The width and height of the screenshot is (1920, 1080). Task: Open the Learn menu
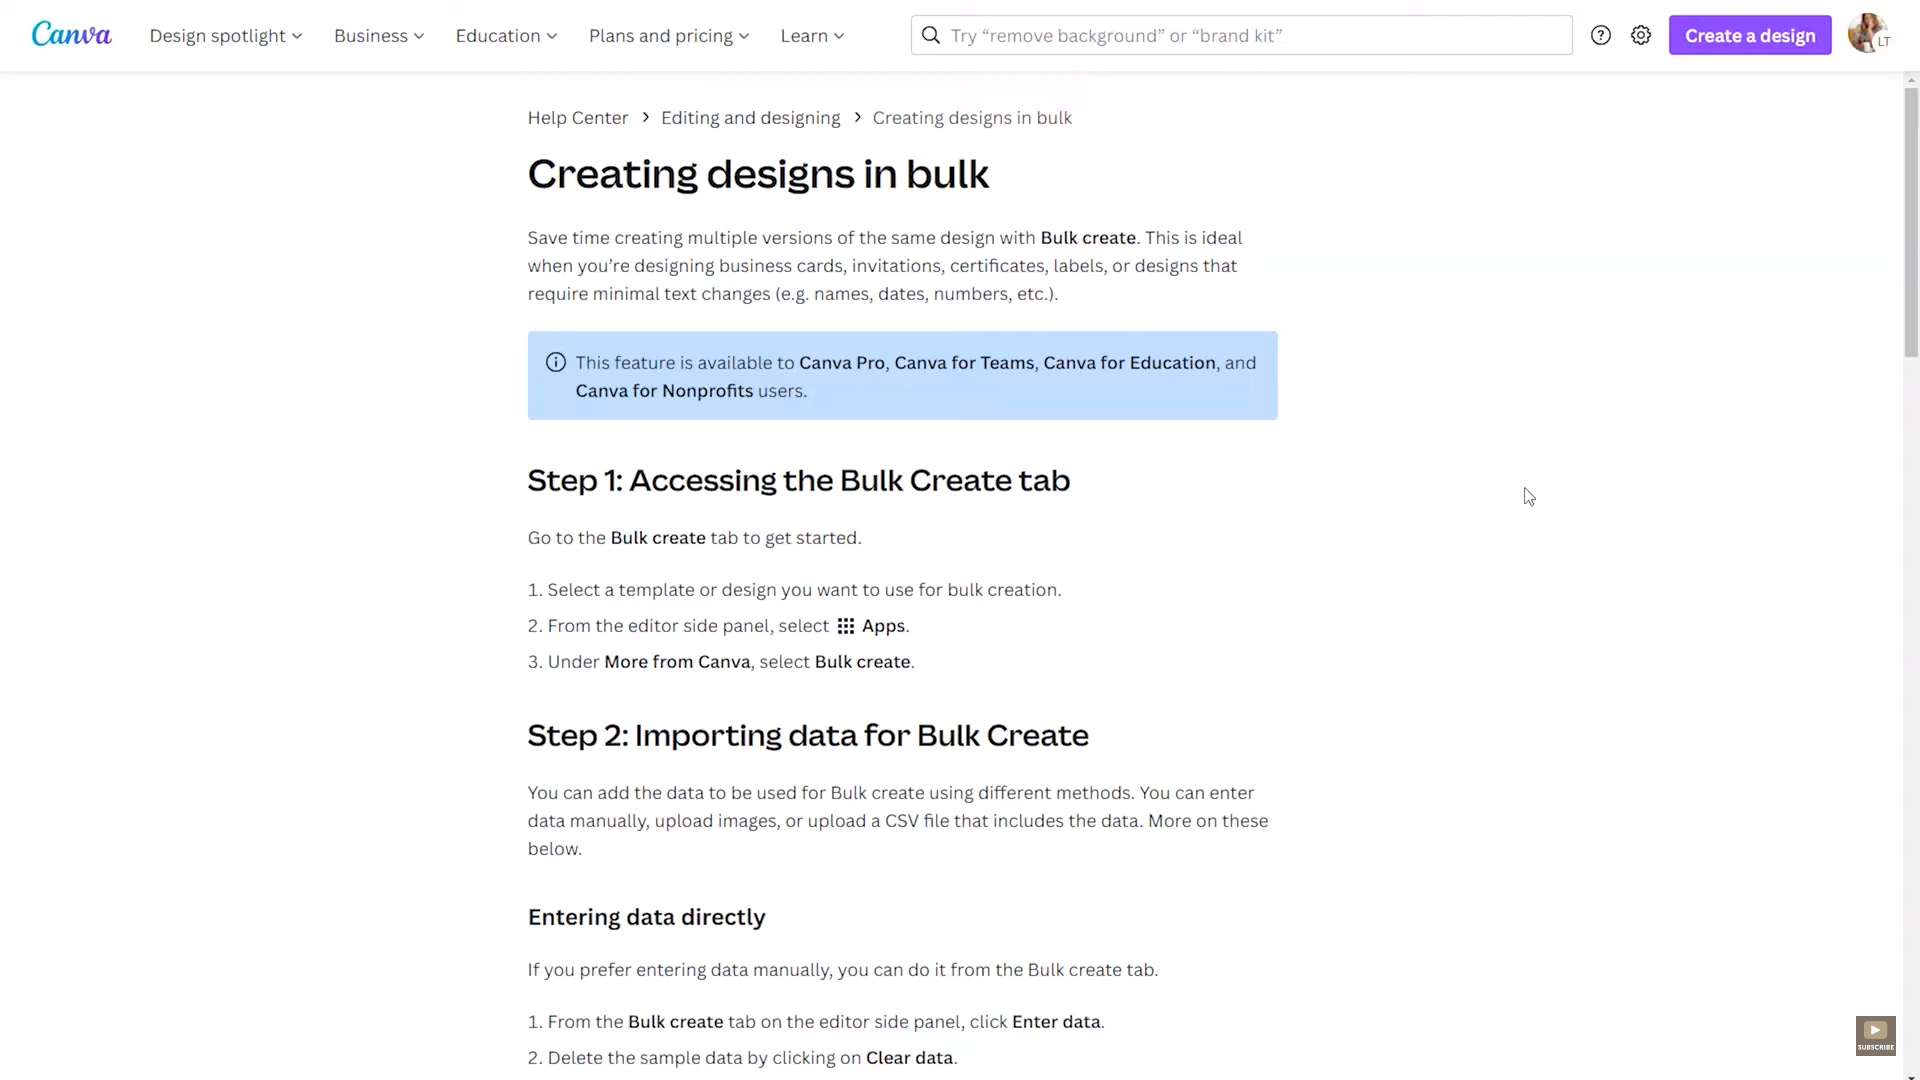coord(812,36)
